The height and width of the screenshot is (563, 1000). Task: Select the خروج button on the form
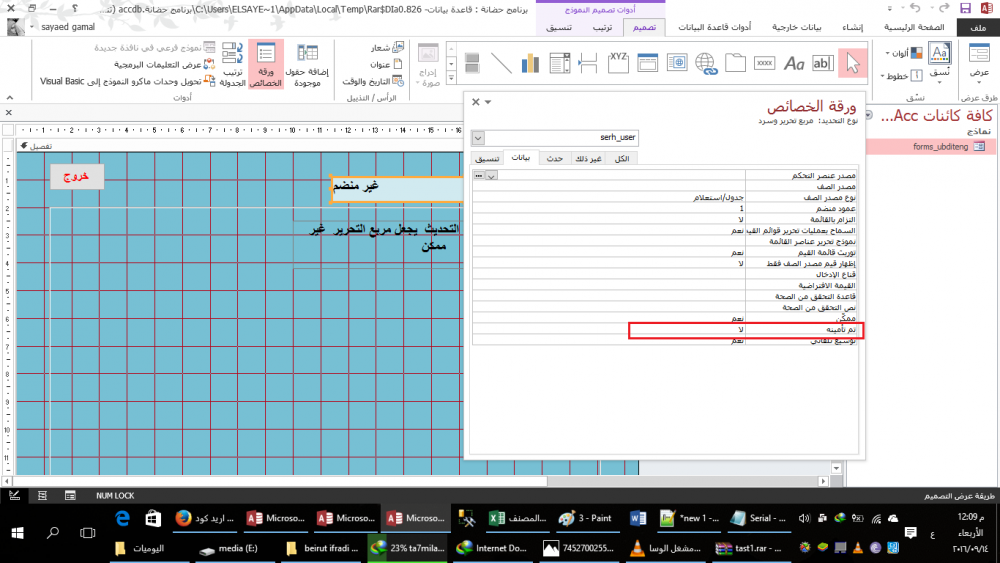click(77, 177)
